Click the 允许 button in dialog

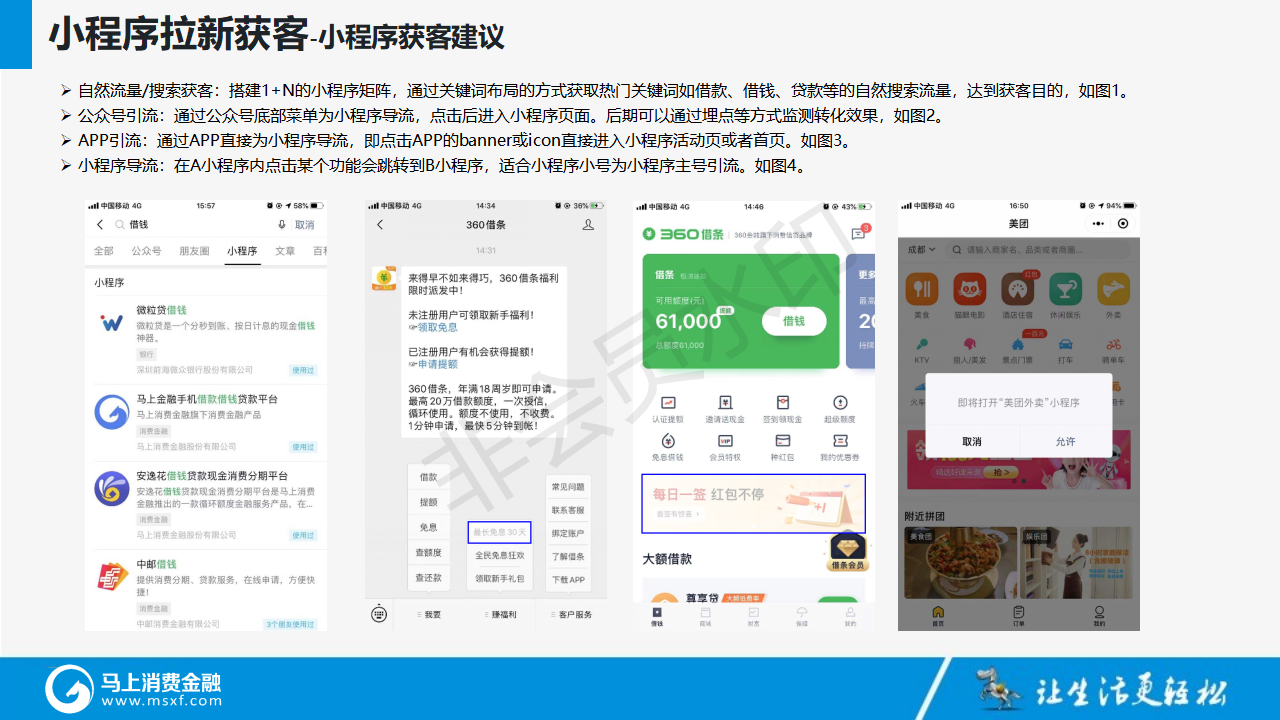(x=1066, y=441)
